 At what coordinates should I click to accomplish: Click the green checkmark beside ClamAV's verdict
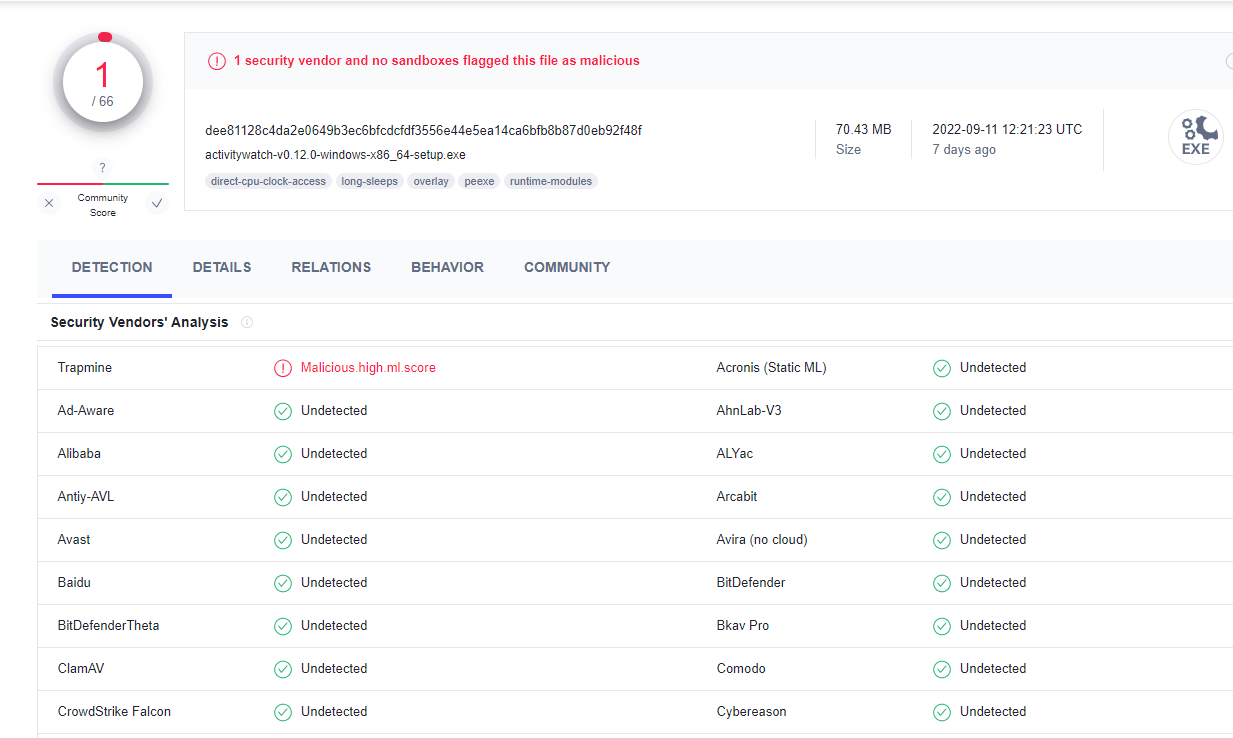coord(282,668)
